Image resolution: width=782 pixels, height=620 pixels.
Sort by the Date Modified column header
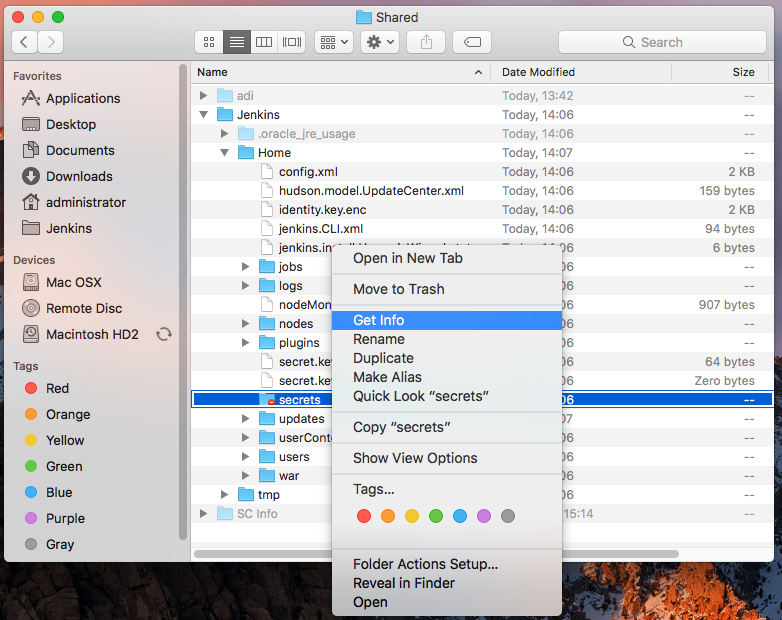581,72
